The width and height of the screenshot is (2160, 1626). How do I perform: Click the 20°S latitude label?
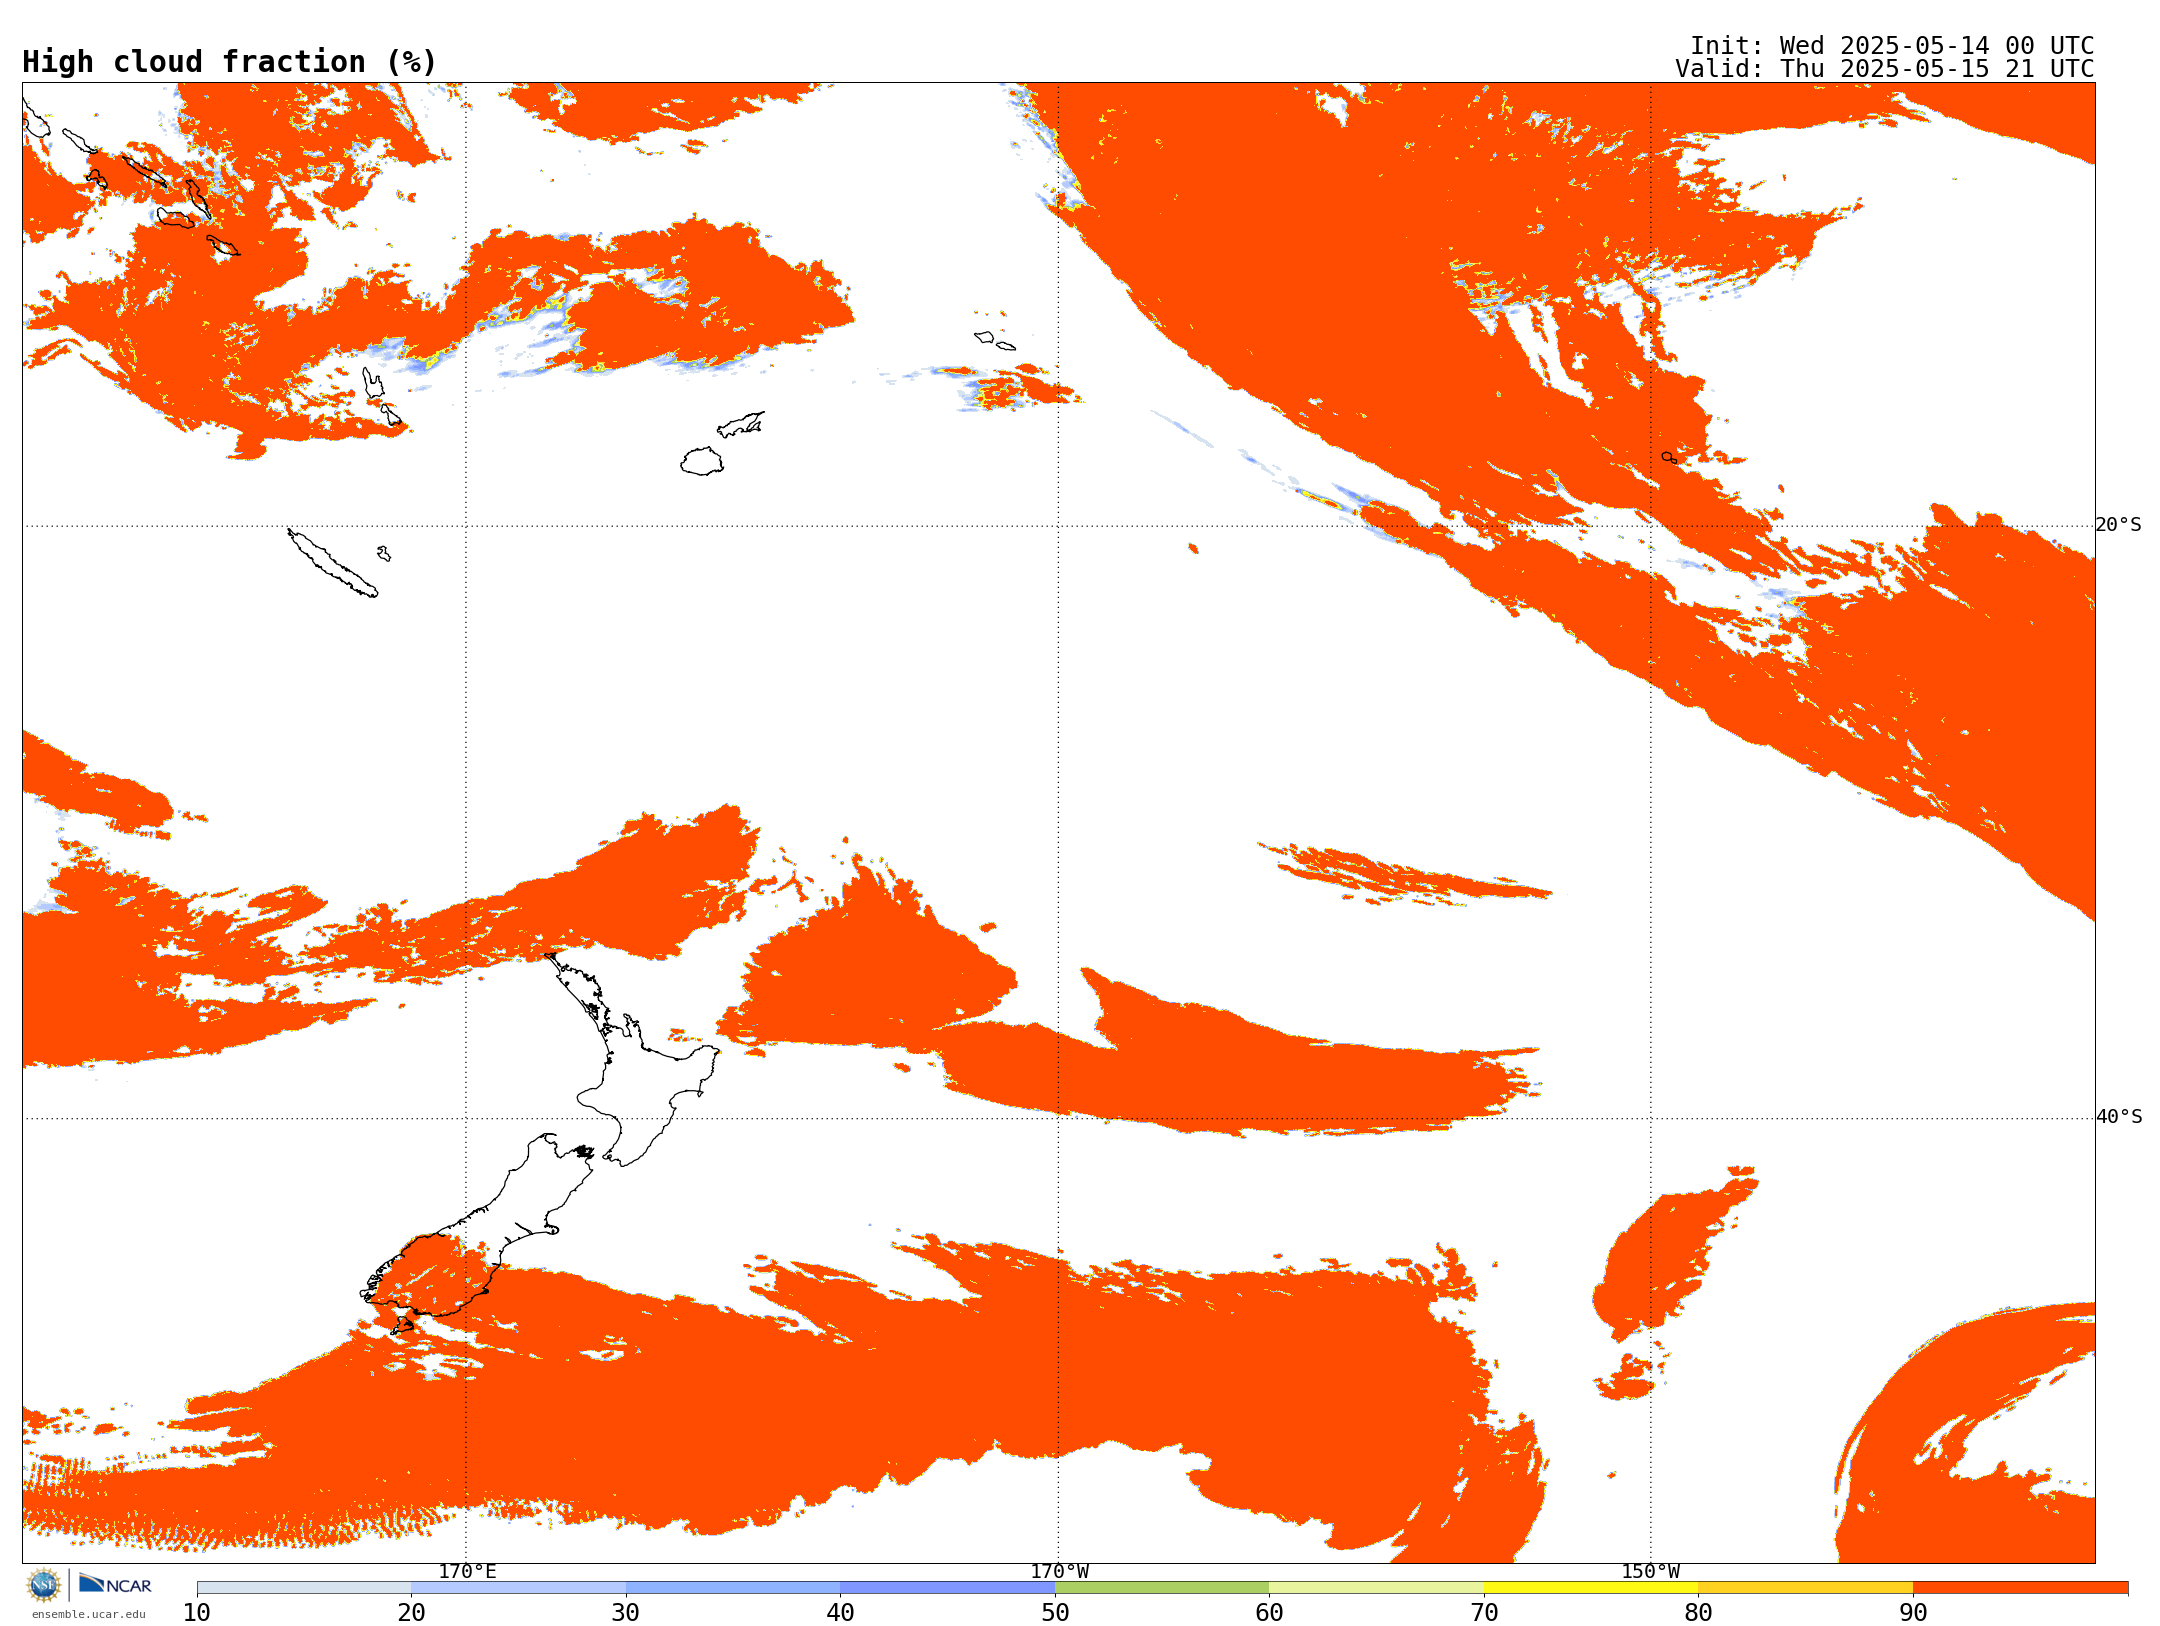[2119, 525]
